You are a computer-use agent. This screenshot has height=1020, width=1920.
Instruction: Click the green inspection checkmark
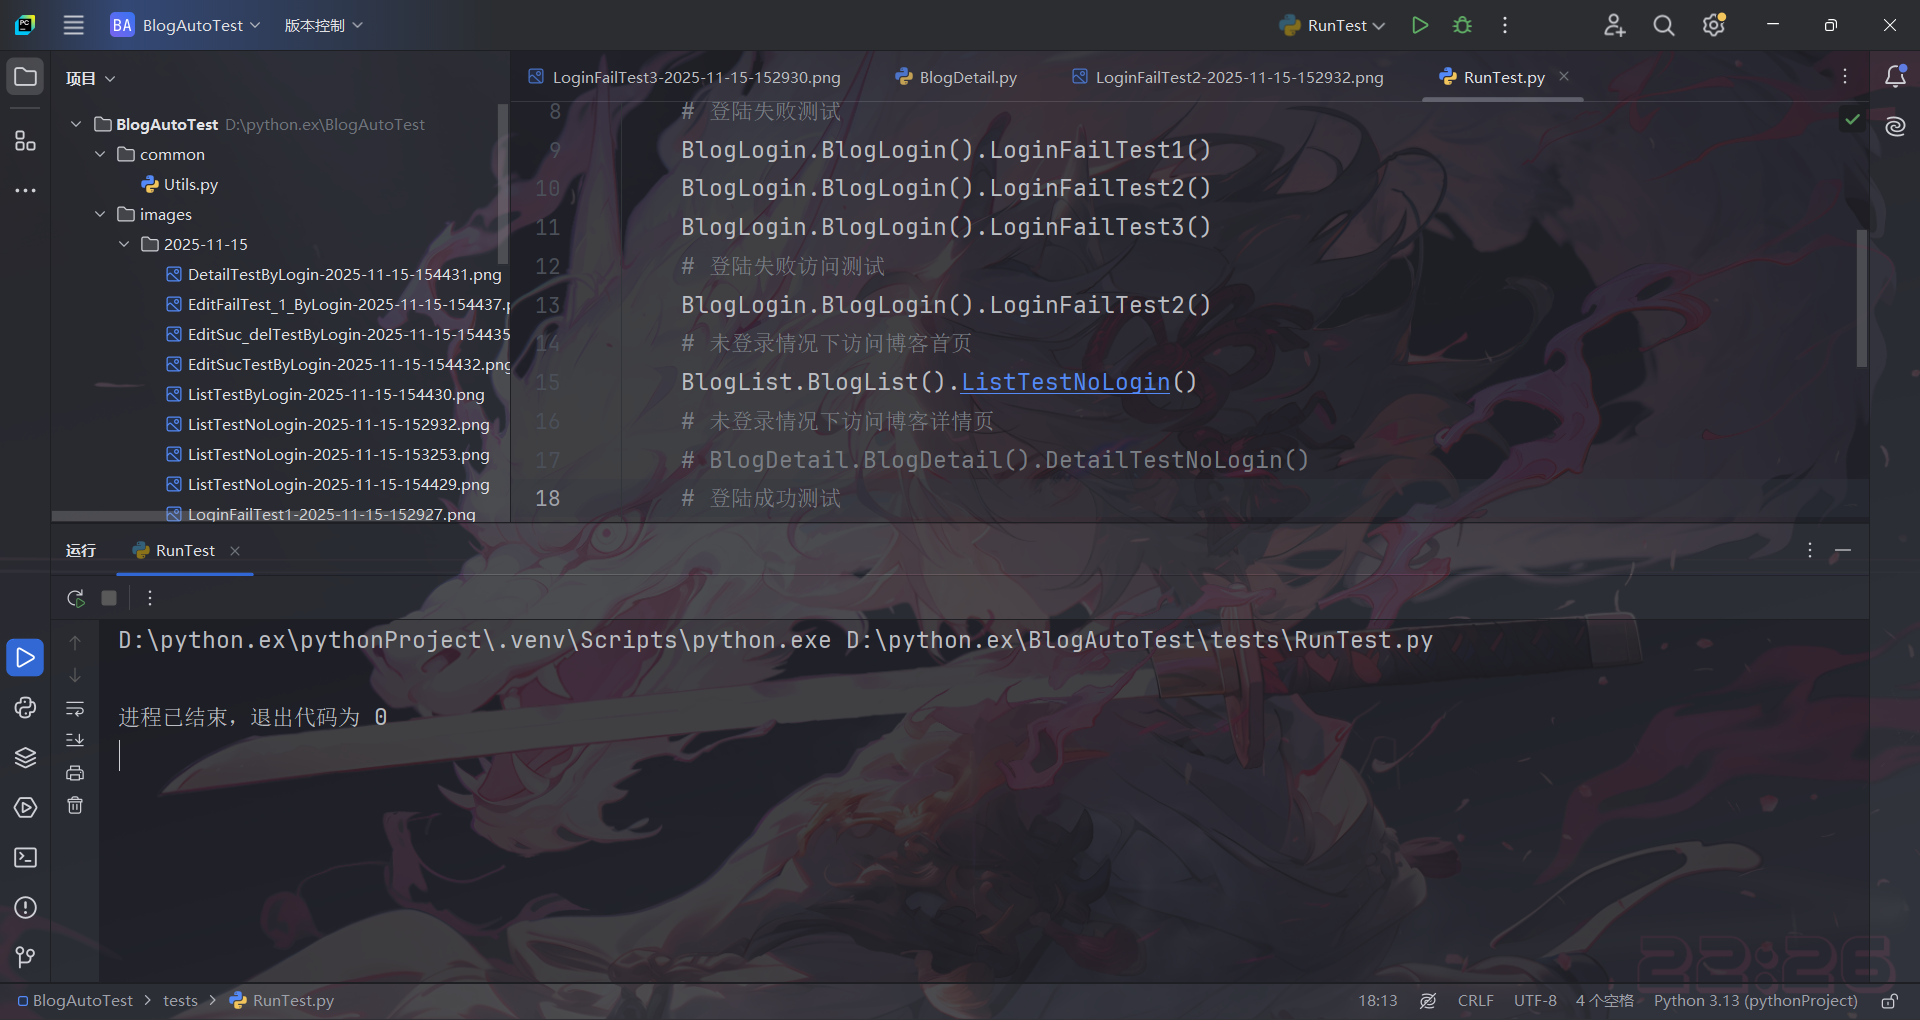1852,119
